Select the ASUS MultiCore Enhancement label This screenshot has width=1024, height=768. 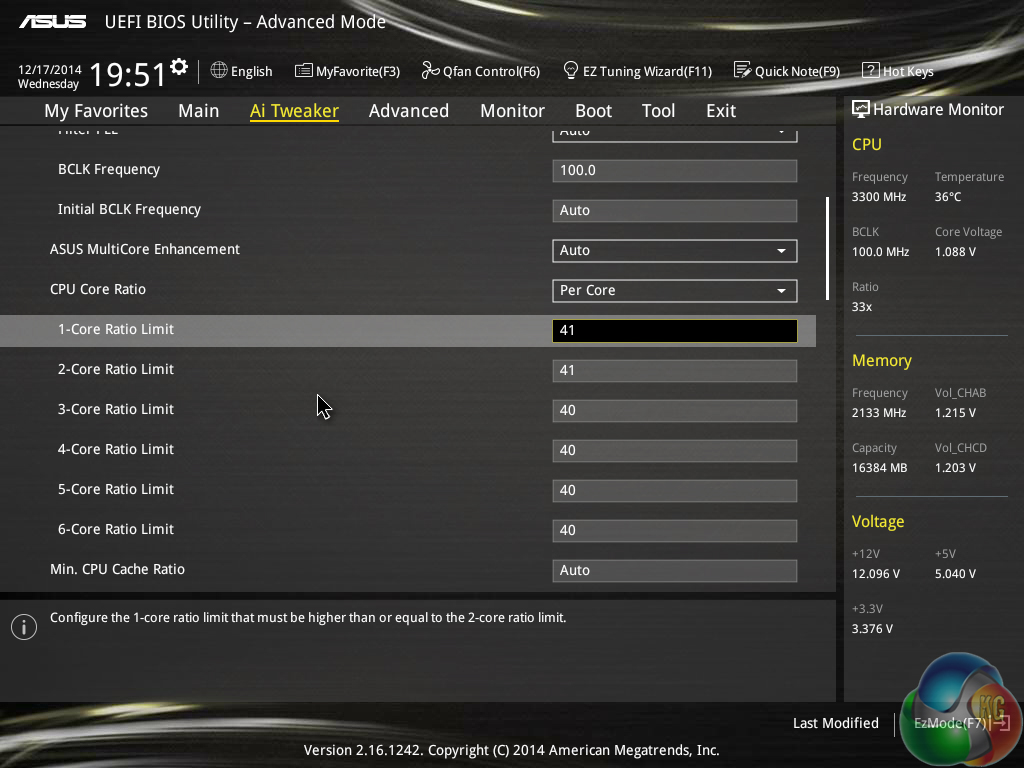(x=145, y=249)
